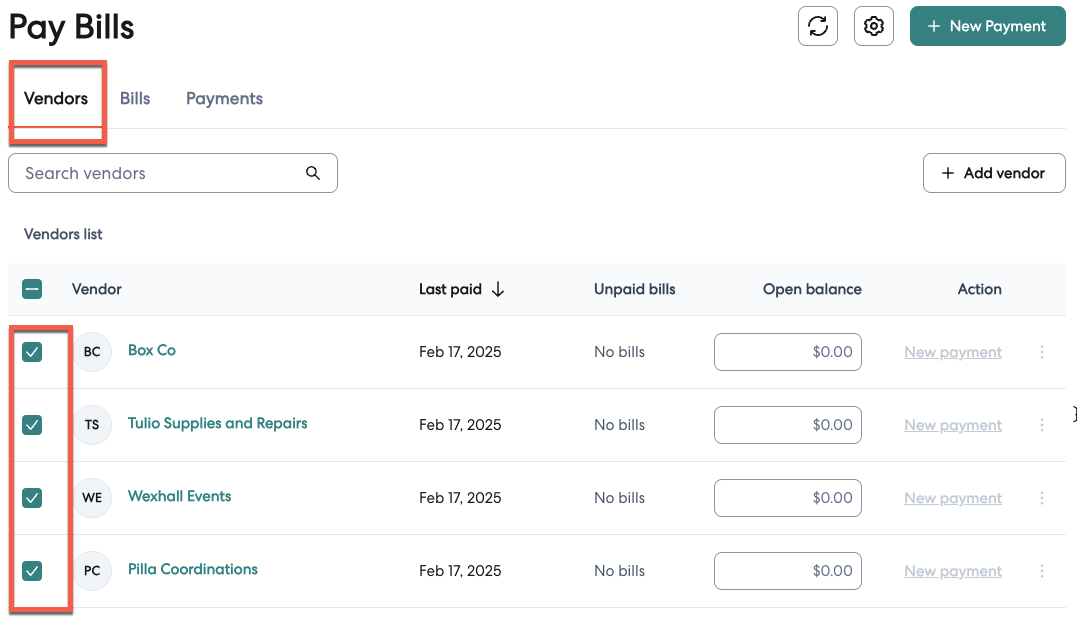This screenshot has height=617, width=1077.
Task: Click the TS vendor avatar
Action: [x=92, y=425]
